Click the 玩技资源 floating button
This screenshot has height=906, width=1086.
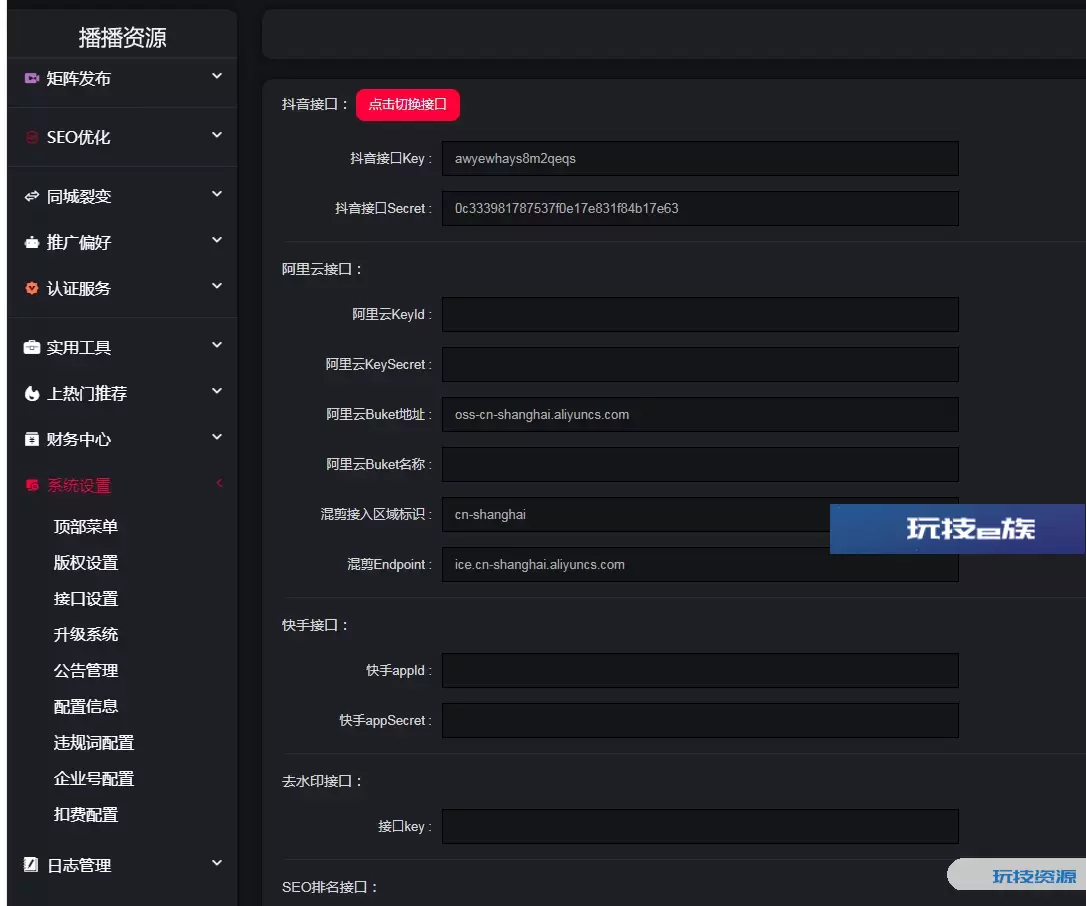pos(1016,876)
